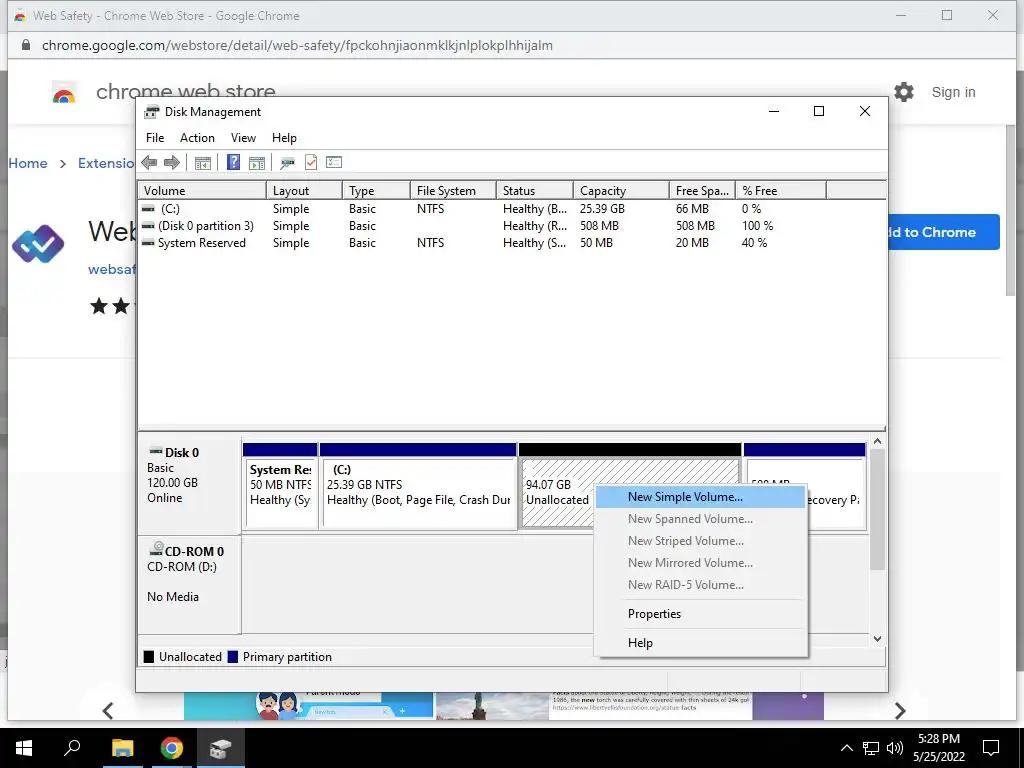Open the network tray icon
Image resolution: width=1024 pixels, height=768 pixels.
click(x=871, y=748)
